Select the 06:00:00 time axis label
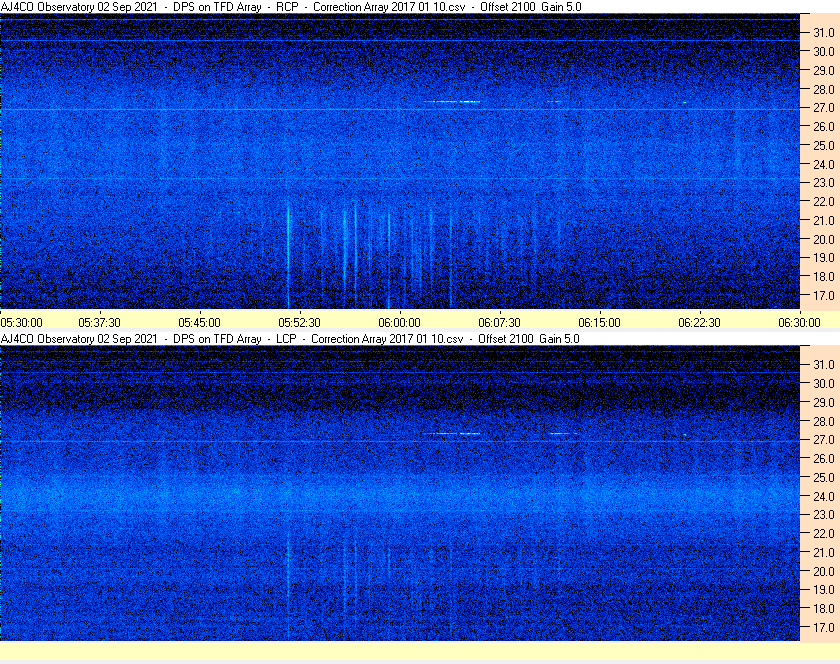The width and height of the screenshot is (840, 664). (400, 323)
